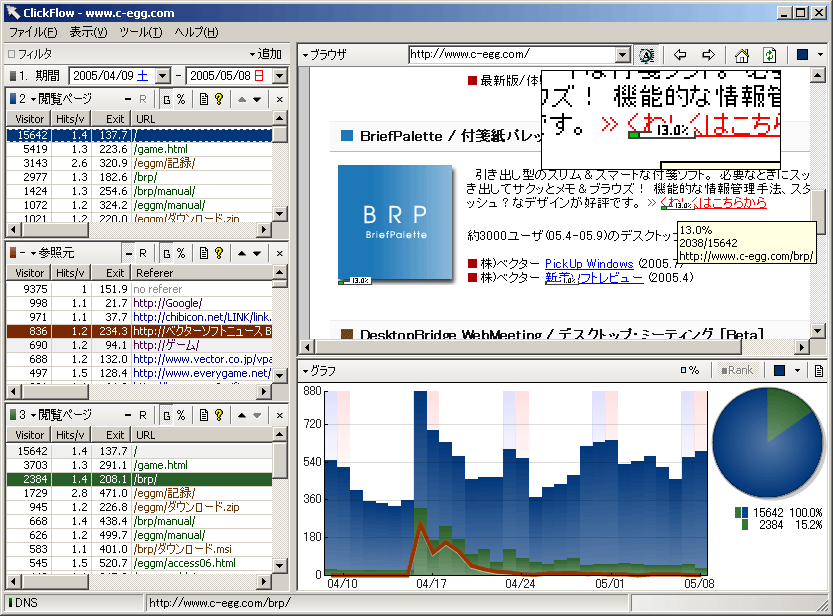833x616 pixels.
Task: Sort panel 3 list by Exit column
Action: tap(111, 435)
